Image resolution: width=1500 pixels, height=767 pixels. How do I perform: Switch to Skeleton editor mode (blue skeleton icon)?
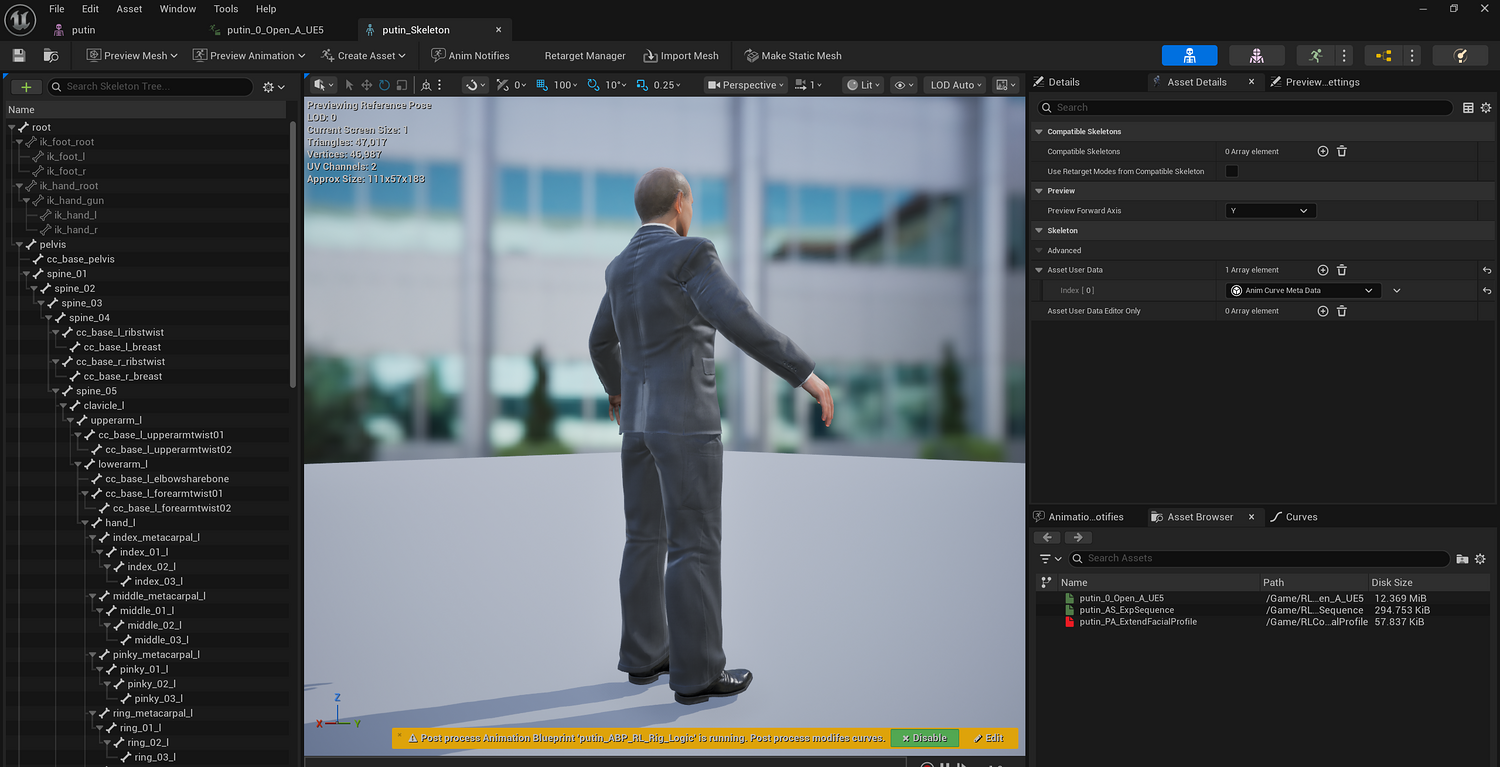1189,56
